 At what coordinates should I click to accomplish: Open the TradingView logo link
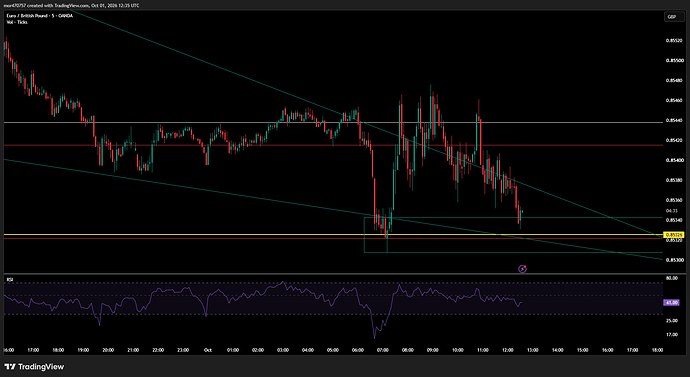click(x=34, y=366)
